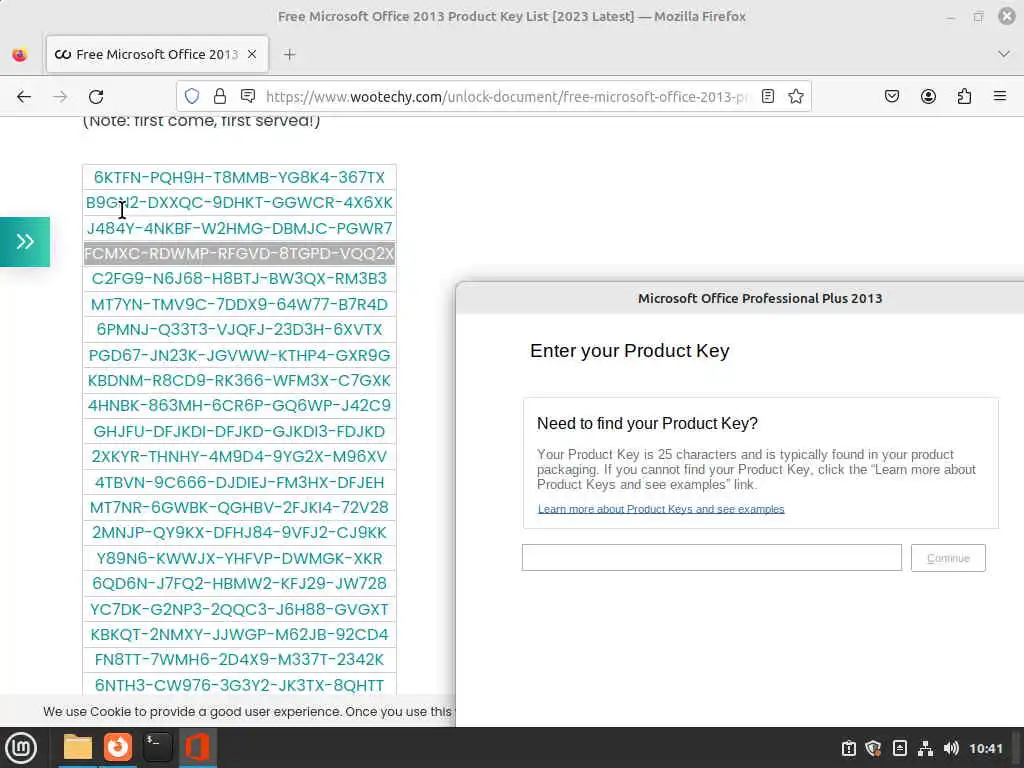Viewport: 1024px width, 768px height.
Task: Select the Free Microsoft Office 2013 tab
Action: click(x=157, y=54)
